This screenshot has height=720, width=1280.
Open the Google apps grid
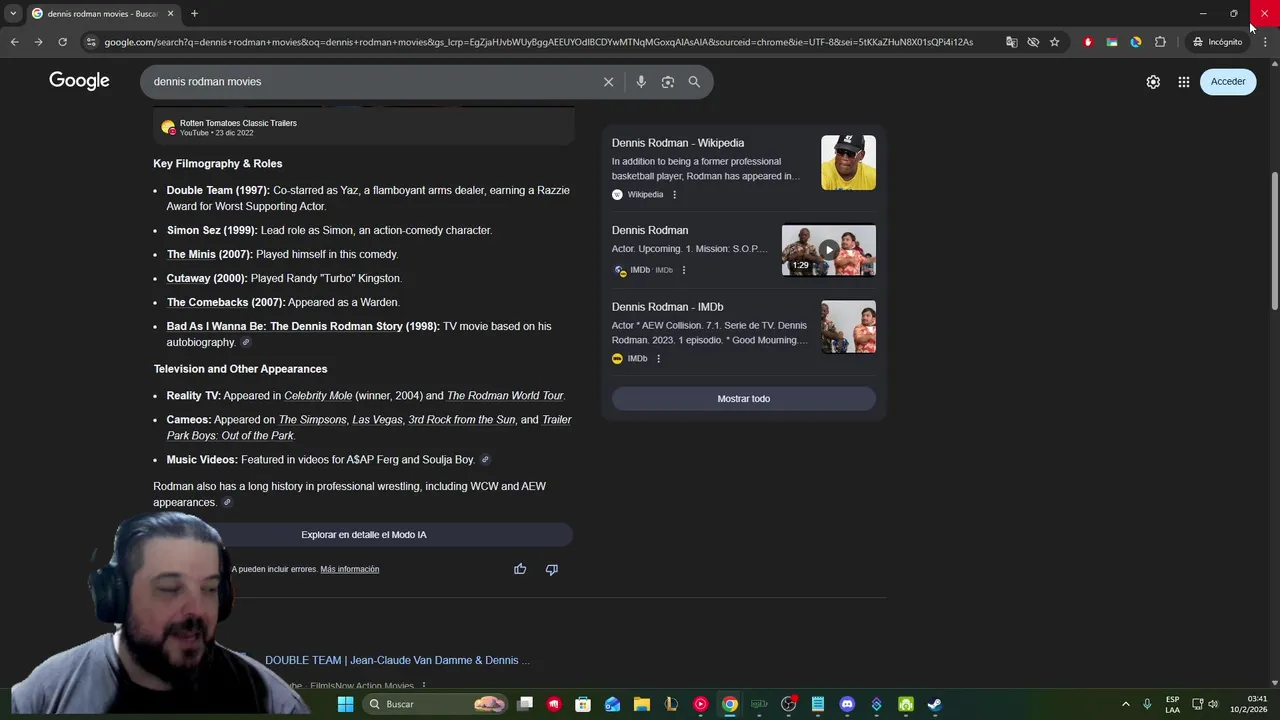coord(1184,82)
